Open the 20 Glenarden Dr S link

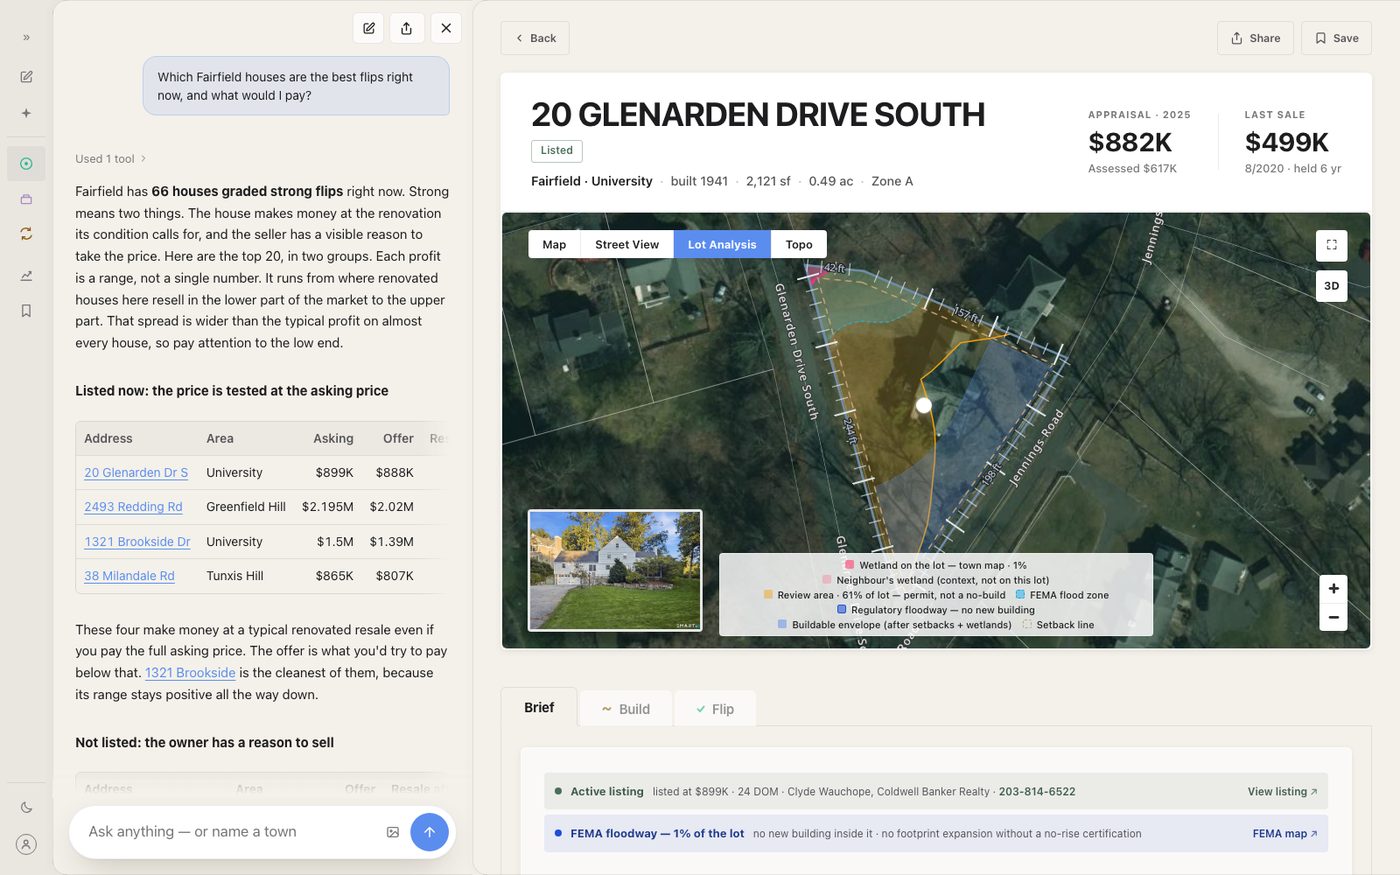[136, 473]
